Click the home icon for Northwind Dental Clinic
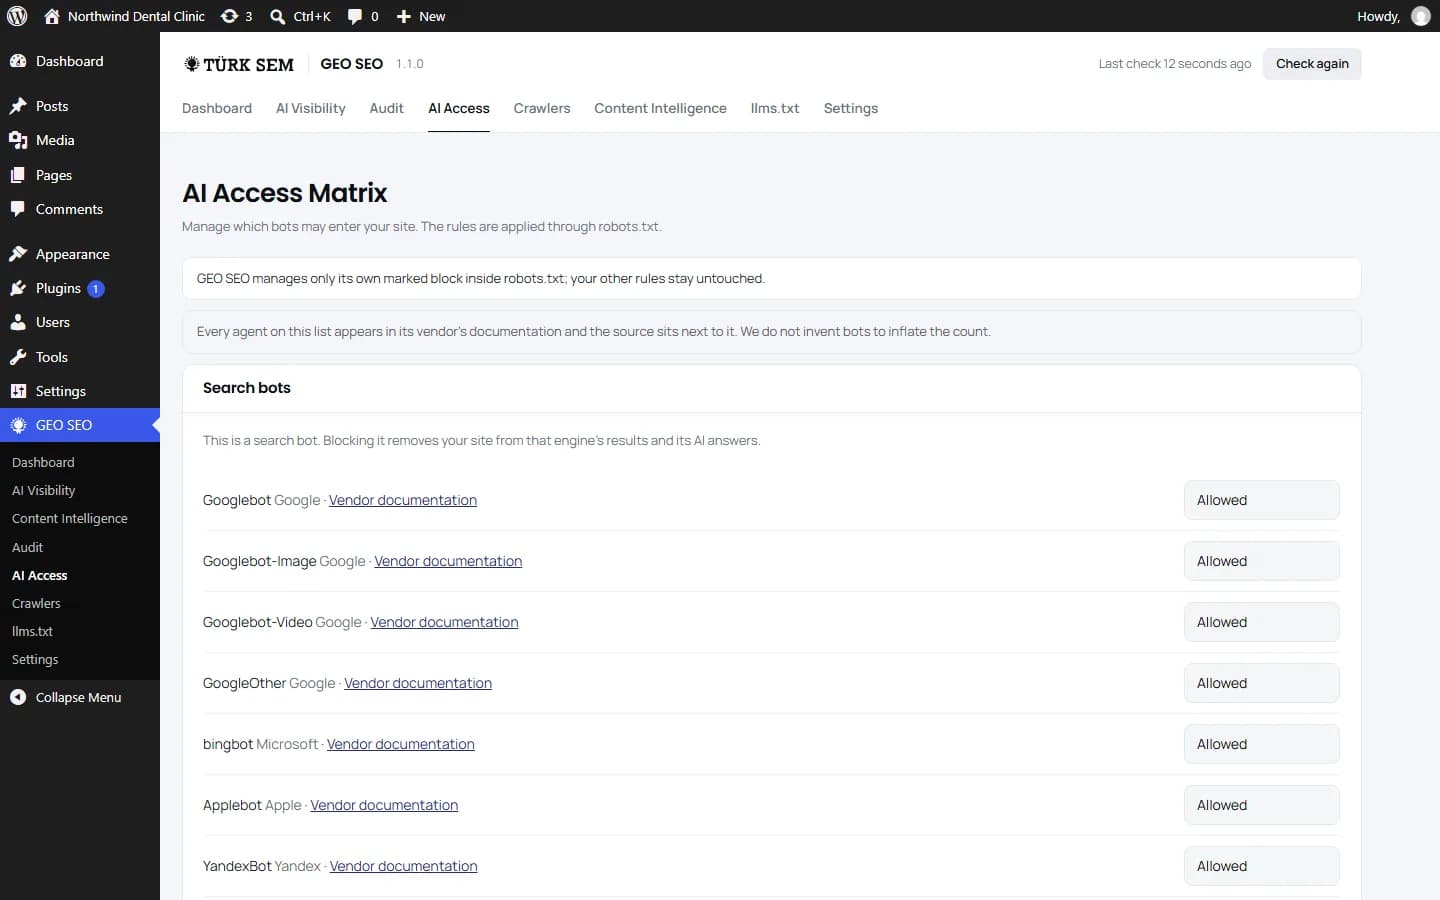 point(52,16)
